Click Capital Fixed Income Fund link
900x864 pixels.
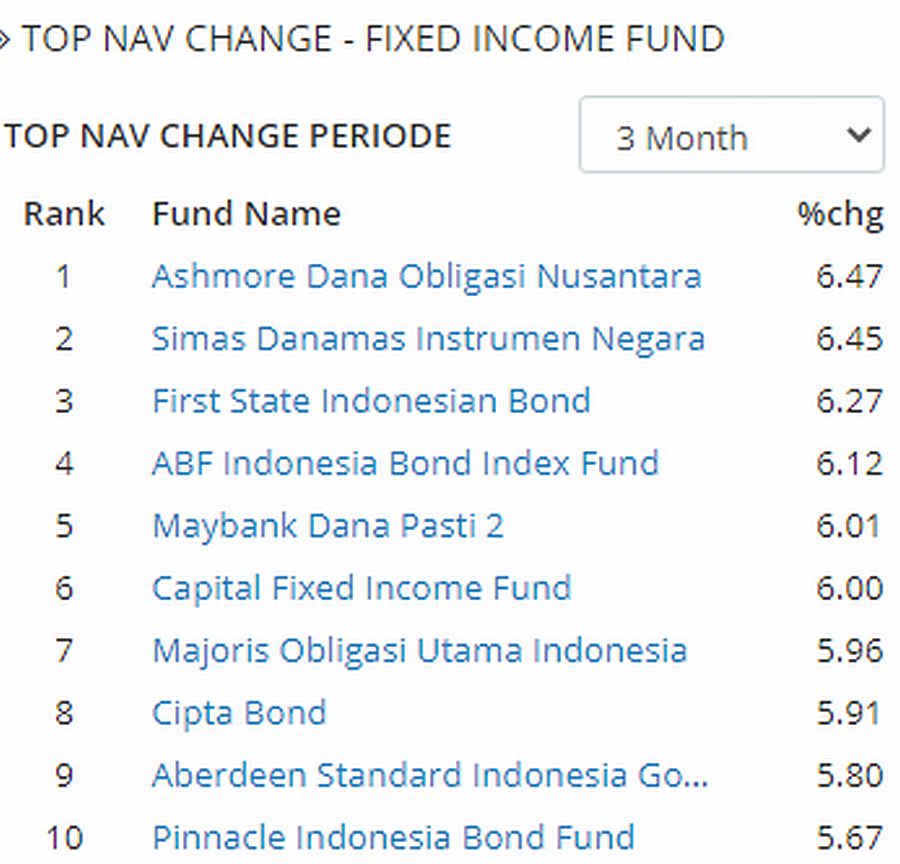[x=361, y=588]
